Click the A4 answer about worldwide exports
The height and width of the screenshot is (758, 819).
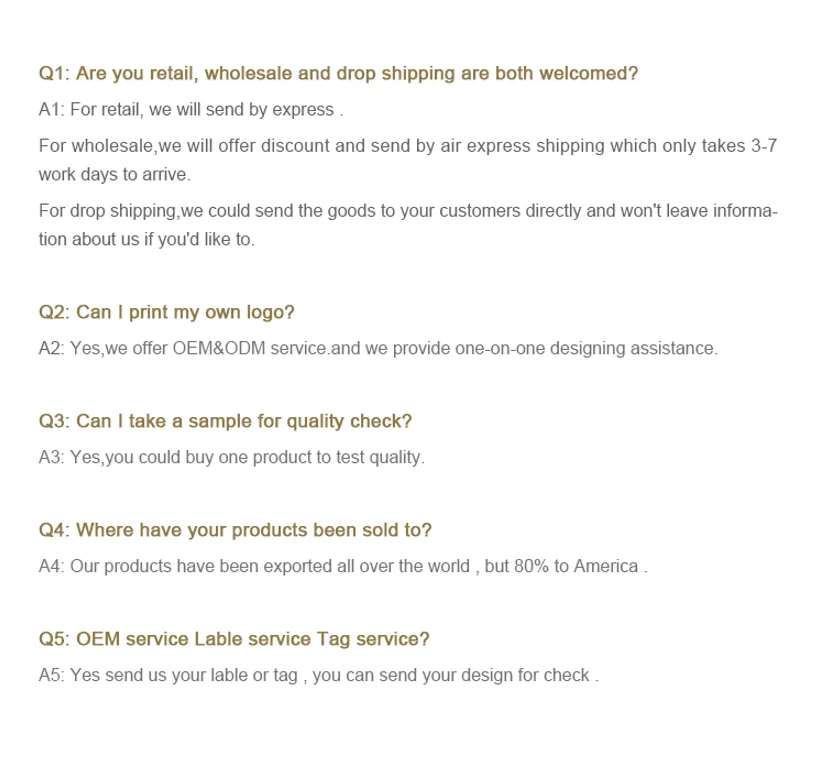click(343, 566)
